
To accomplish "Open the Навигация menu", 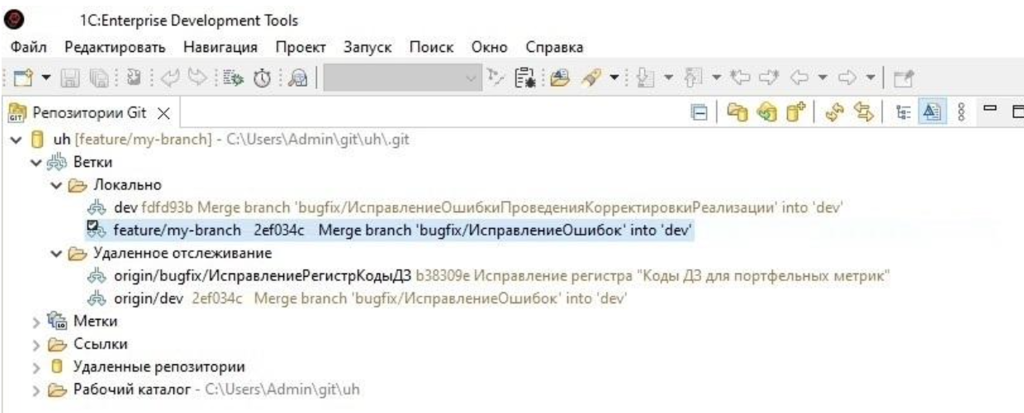I will click(x=220, y=47).
